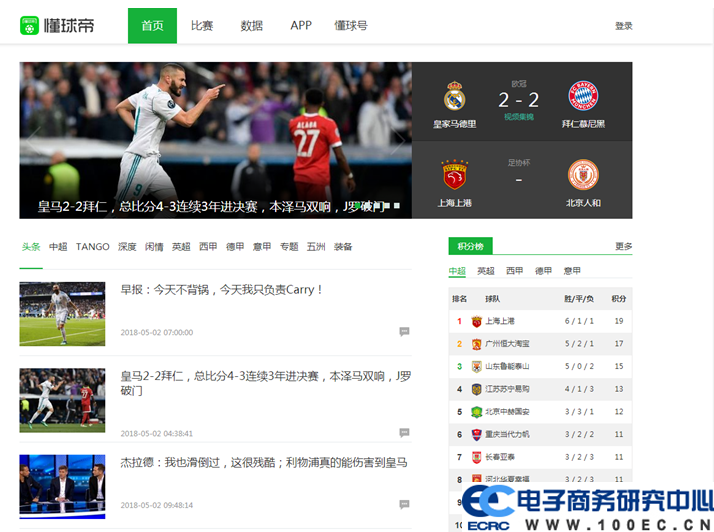Select 山东鲁能泰山 team name in standings
This screenshot has width=714, height=532.
point(507,366)
